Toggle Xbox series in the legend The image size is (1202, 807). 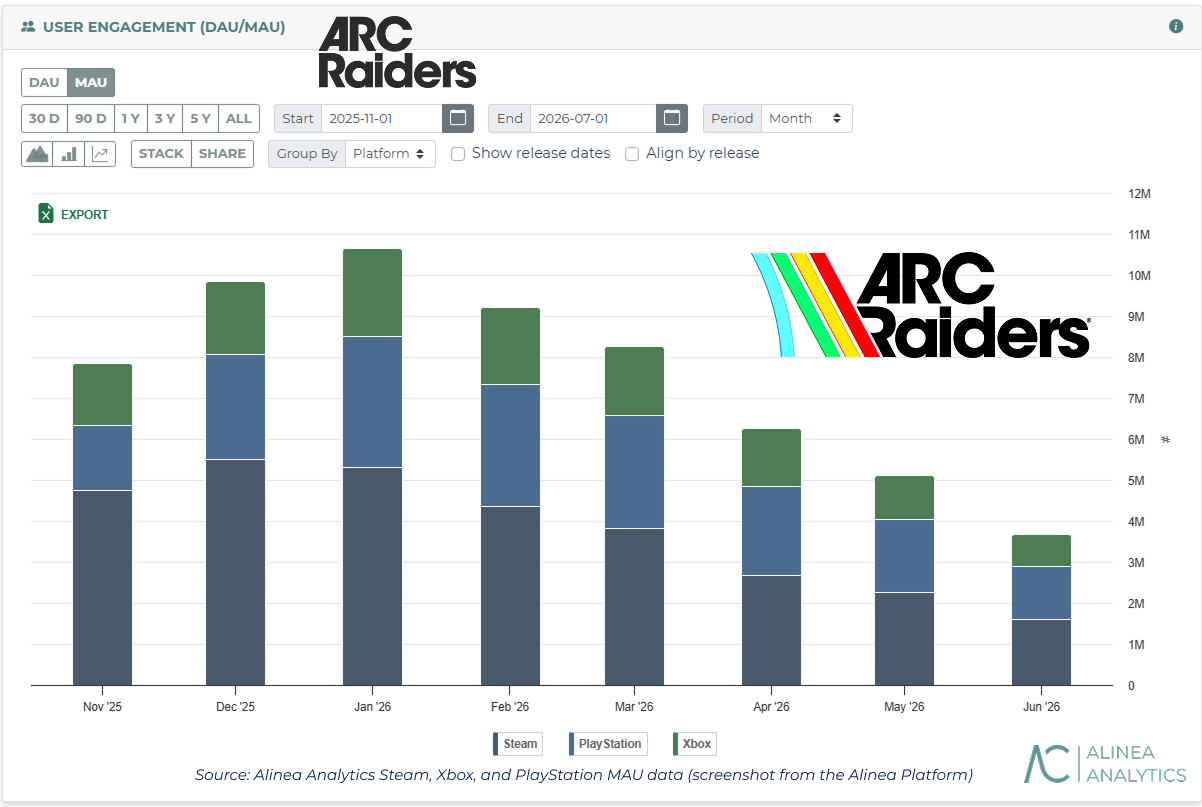694,744
